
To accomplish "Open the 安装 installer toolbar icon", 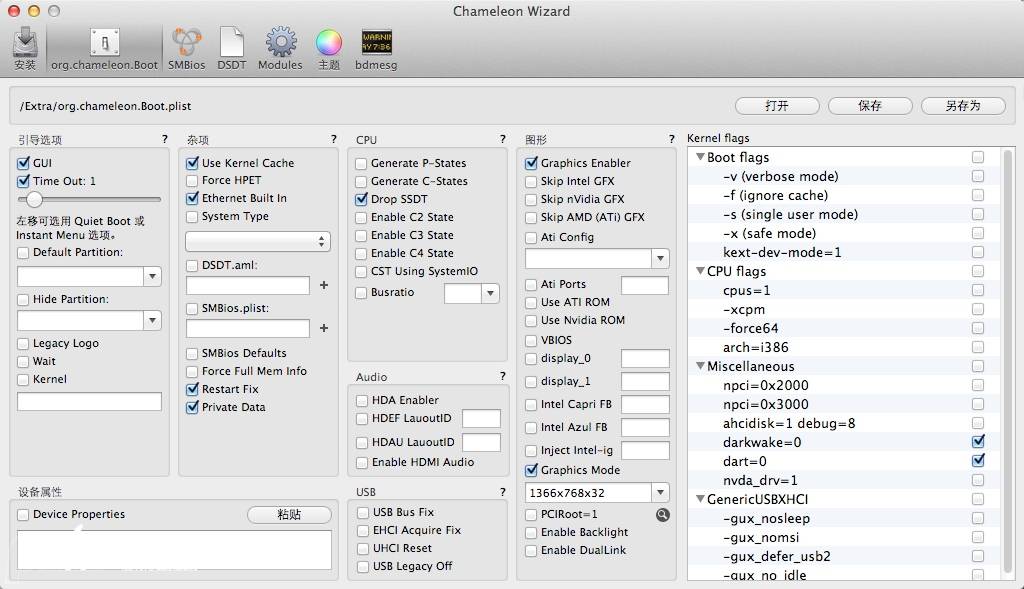I will (x=25, y=45).
